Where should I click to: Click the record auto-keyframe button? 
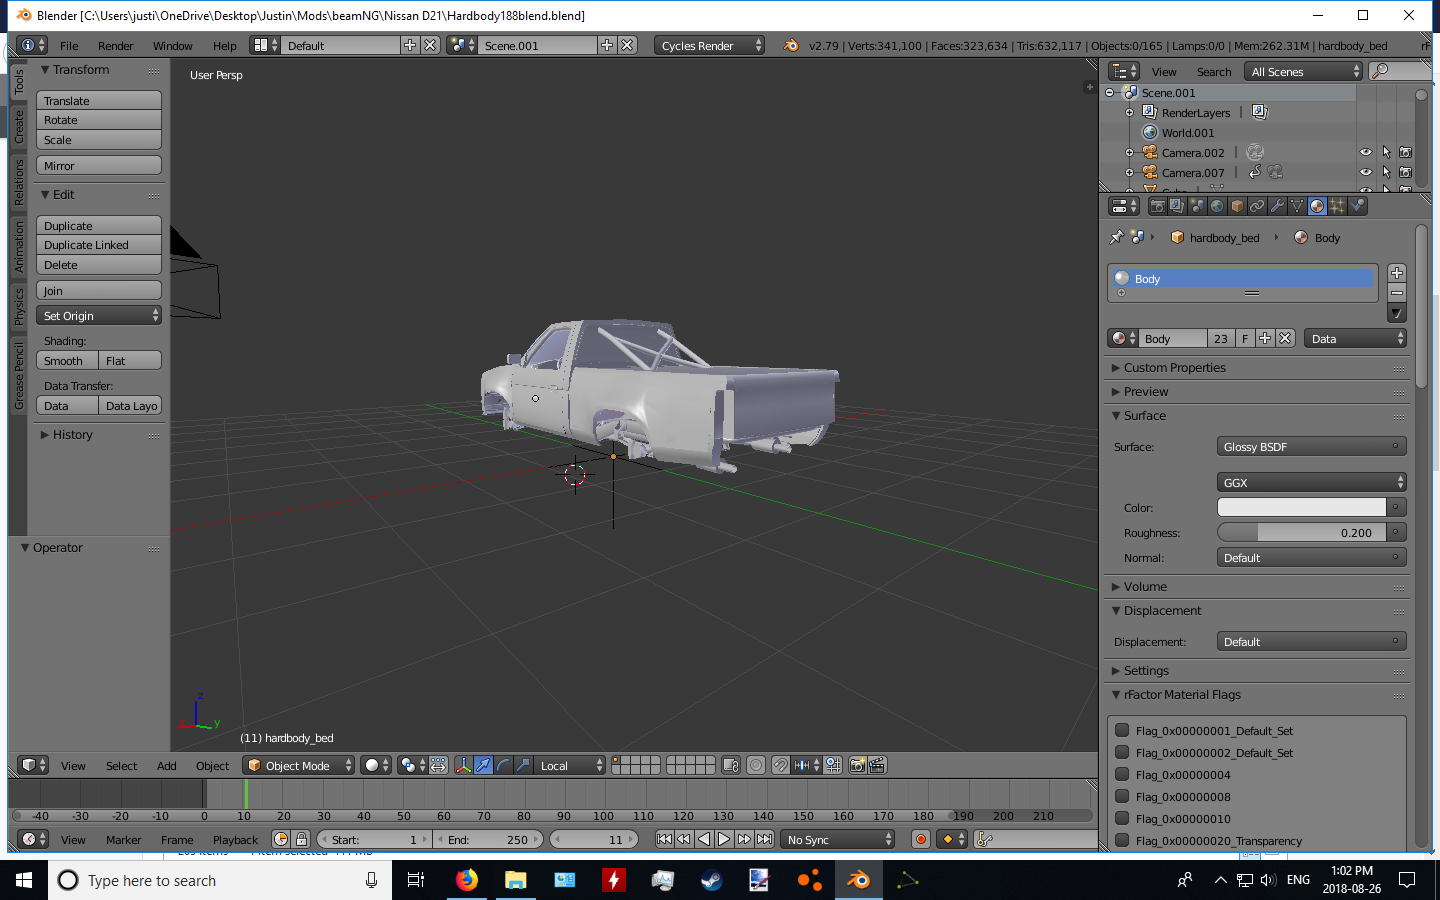click(921, 839)
